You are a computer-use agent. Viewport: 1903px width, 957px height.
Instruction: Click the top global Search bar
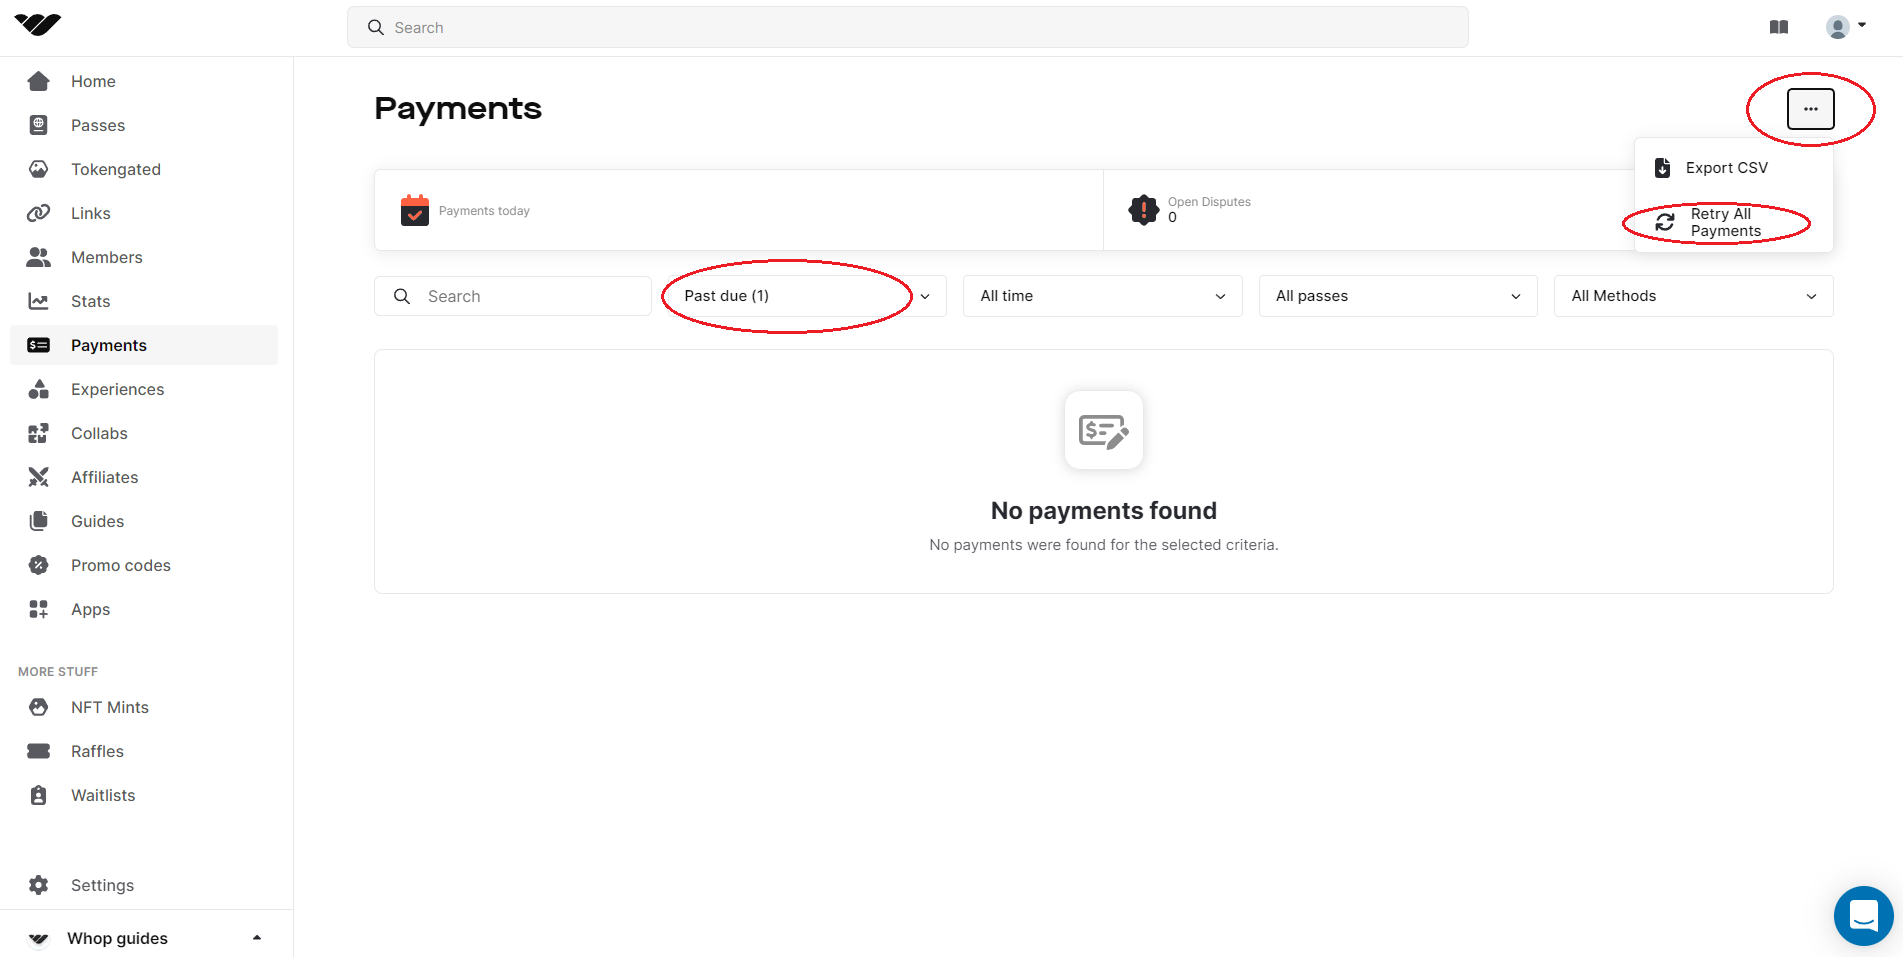[x=907, y=27]
